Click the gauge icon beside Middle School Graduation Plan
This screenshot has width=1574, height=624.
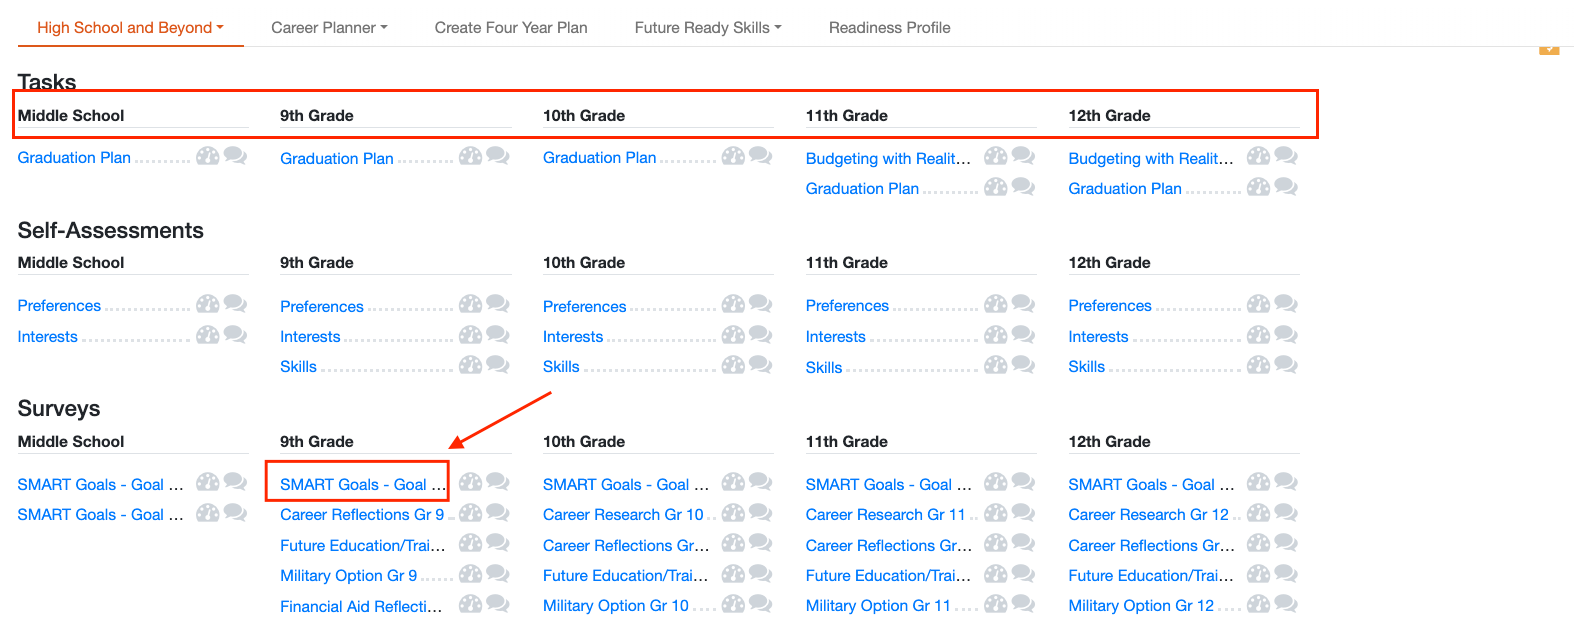[207, 156]
